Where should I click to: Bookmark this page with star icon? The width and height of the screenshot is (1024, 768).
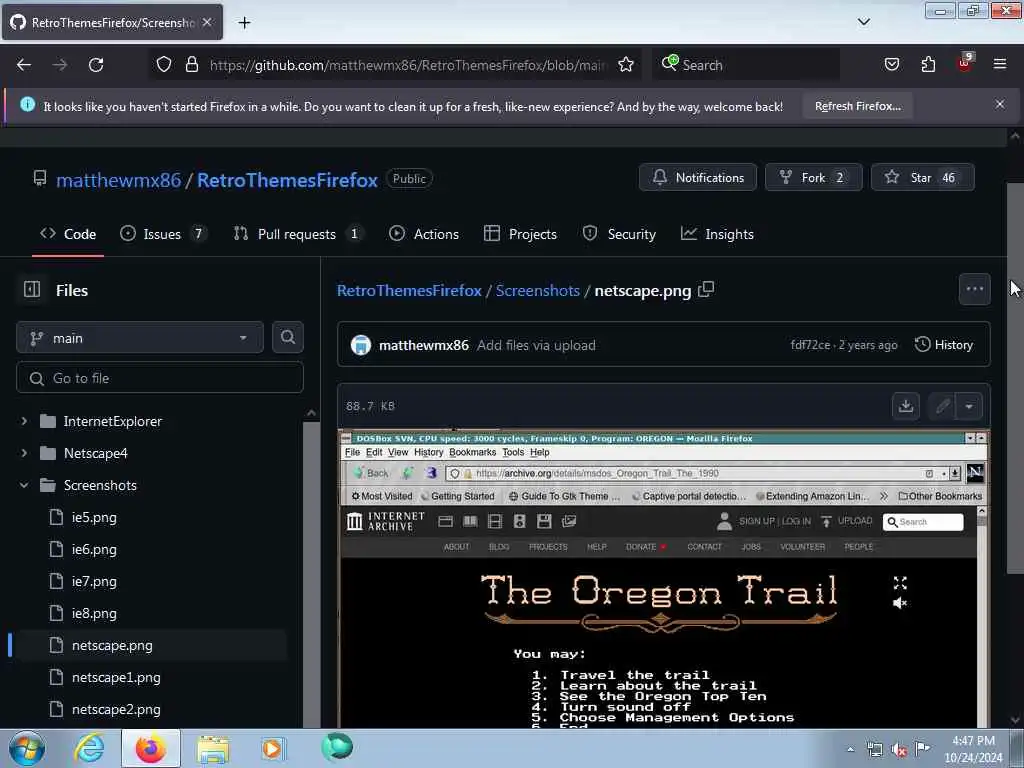(x=626, y=64)
